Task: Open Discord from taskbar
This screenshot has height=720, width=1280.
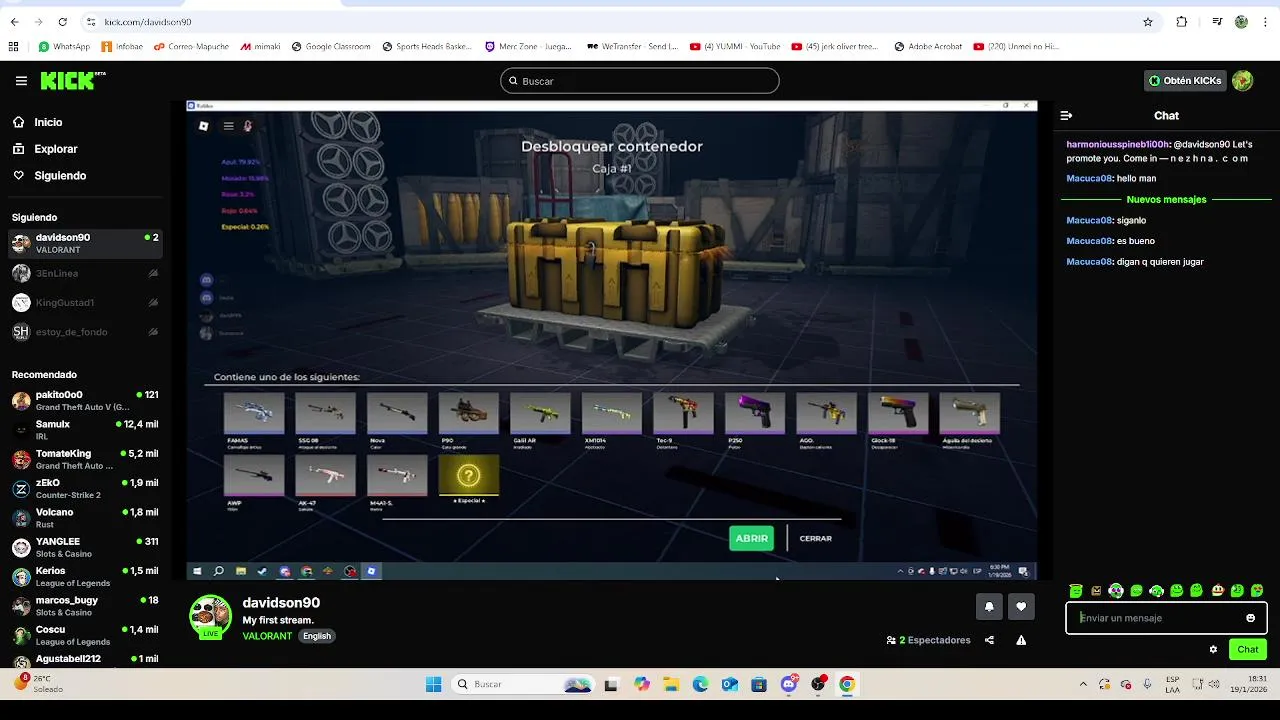Action: pos(789,684)
